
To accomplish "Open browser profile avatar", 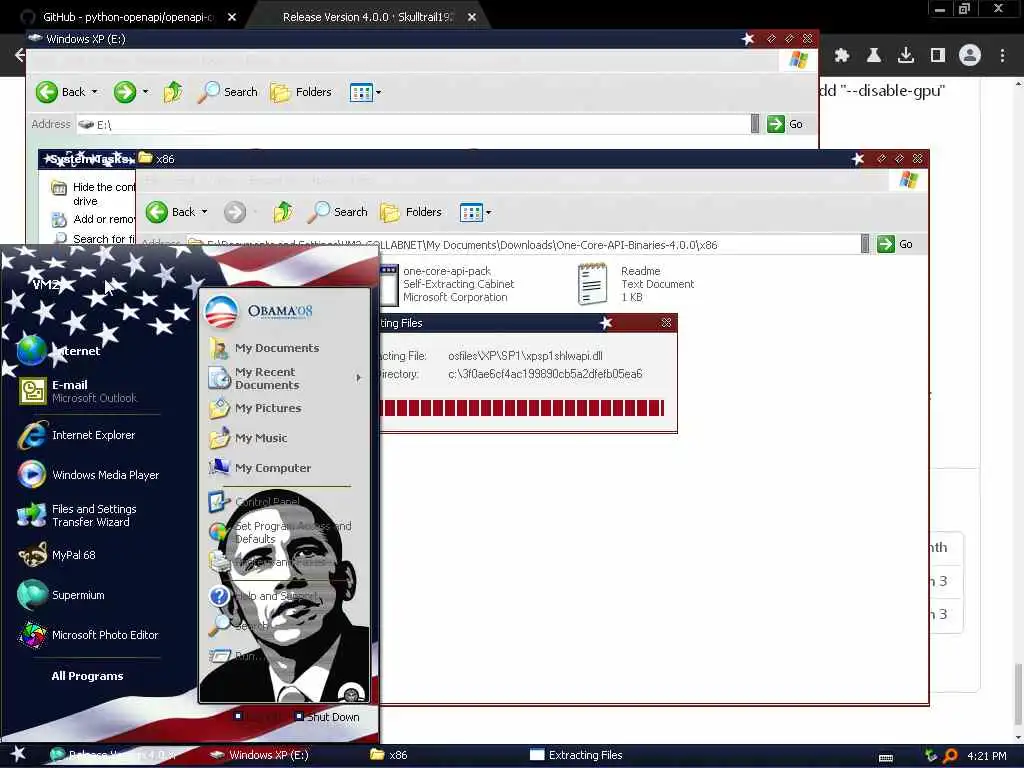I will (970, 56).
